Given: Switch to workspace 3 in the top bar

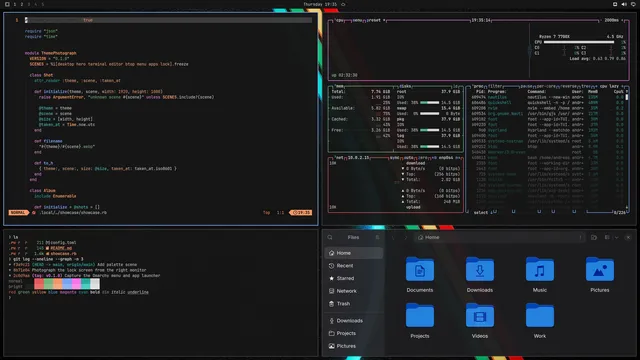Looking at the screenshot, I should 29,4.
